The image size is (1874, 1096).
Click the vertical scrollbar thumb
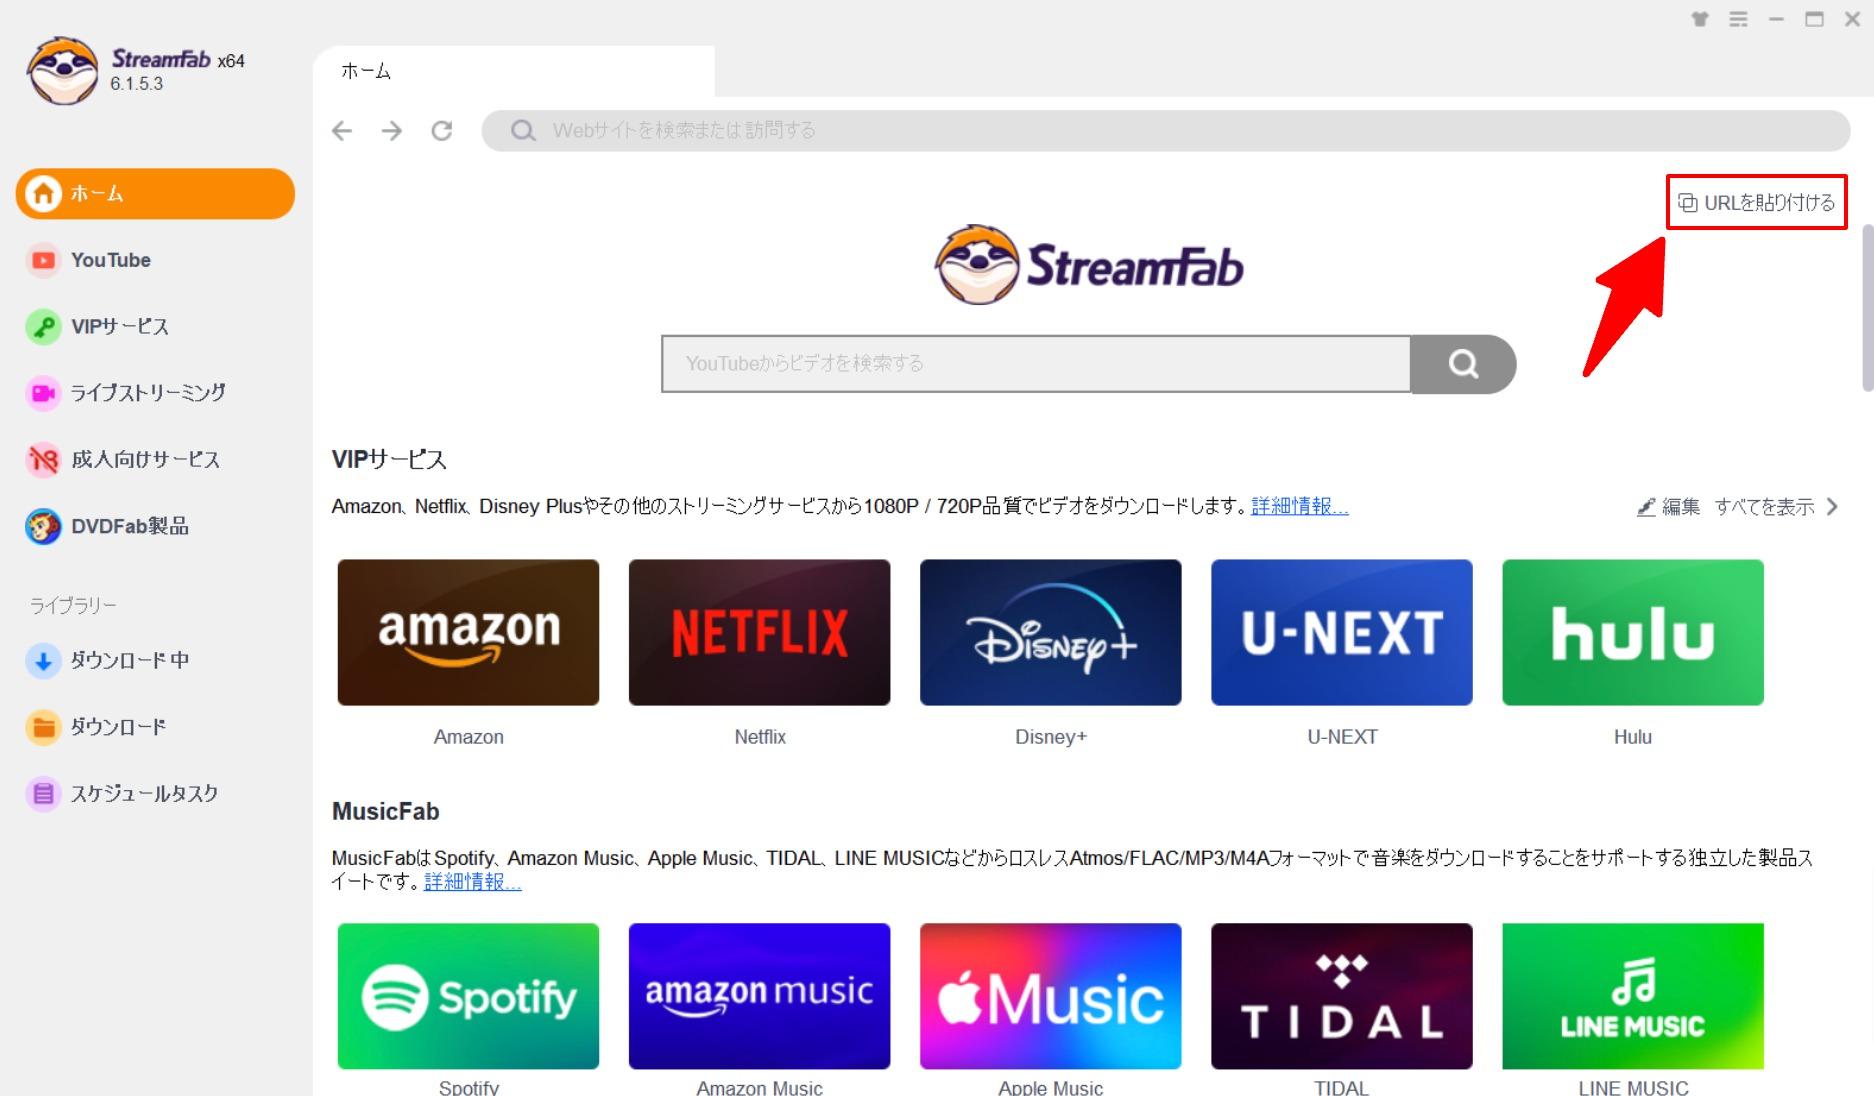click(1866, 308)
